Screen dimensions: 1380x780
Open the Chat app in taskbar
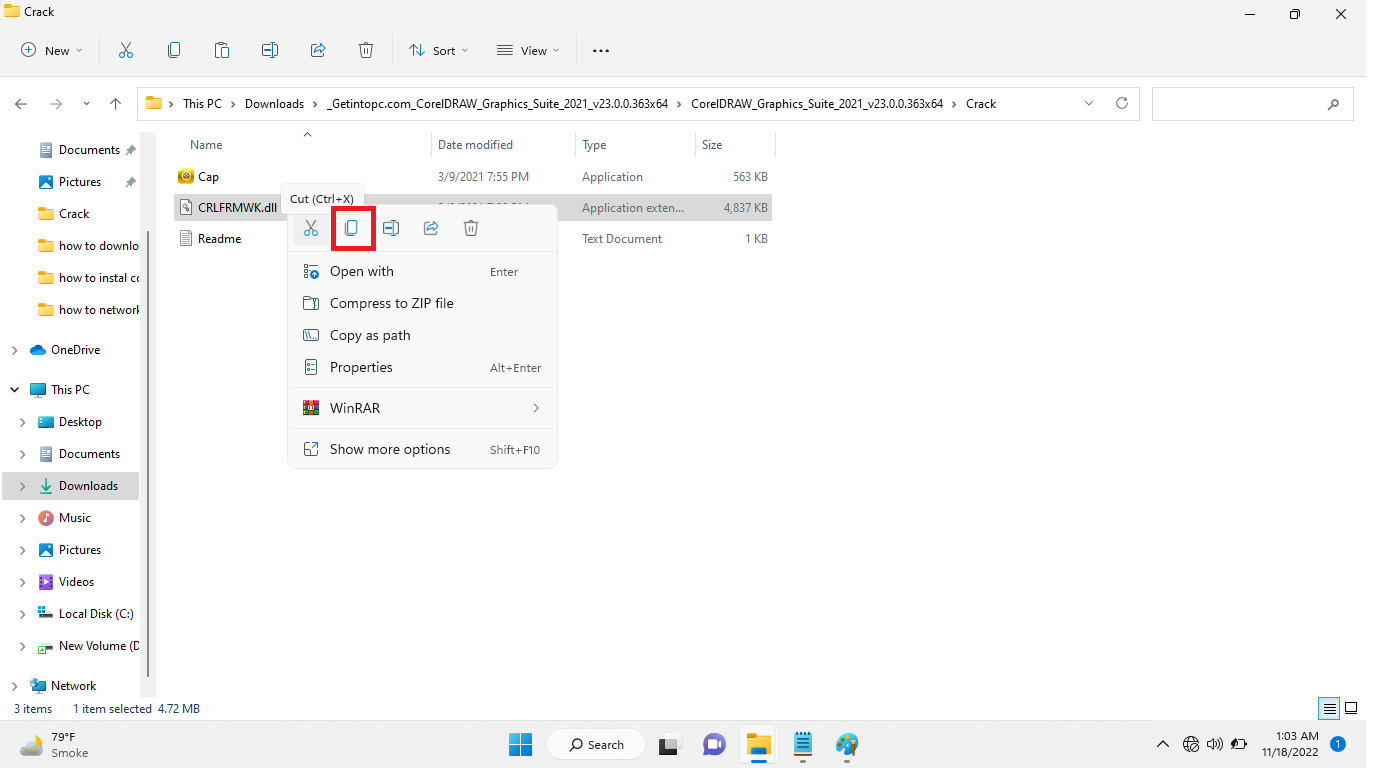(714, 745)
